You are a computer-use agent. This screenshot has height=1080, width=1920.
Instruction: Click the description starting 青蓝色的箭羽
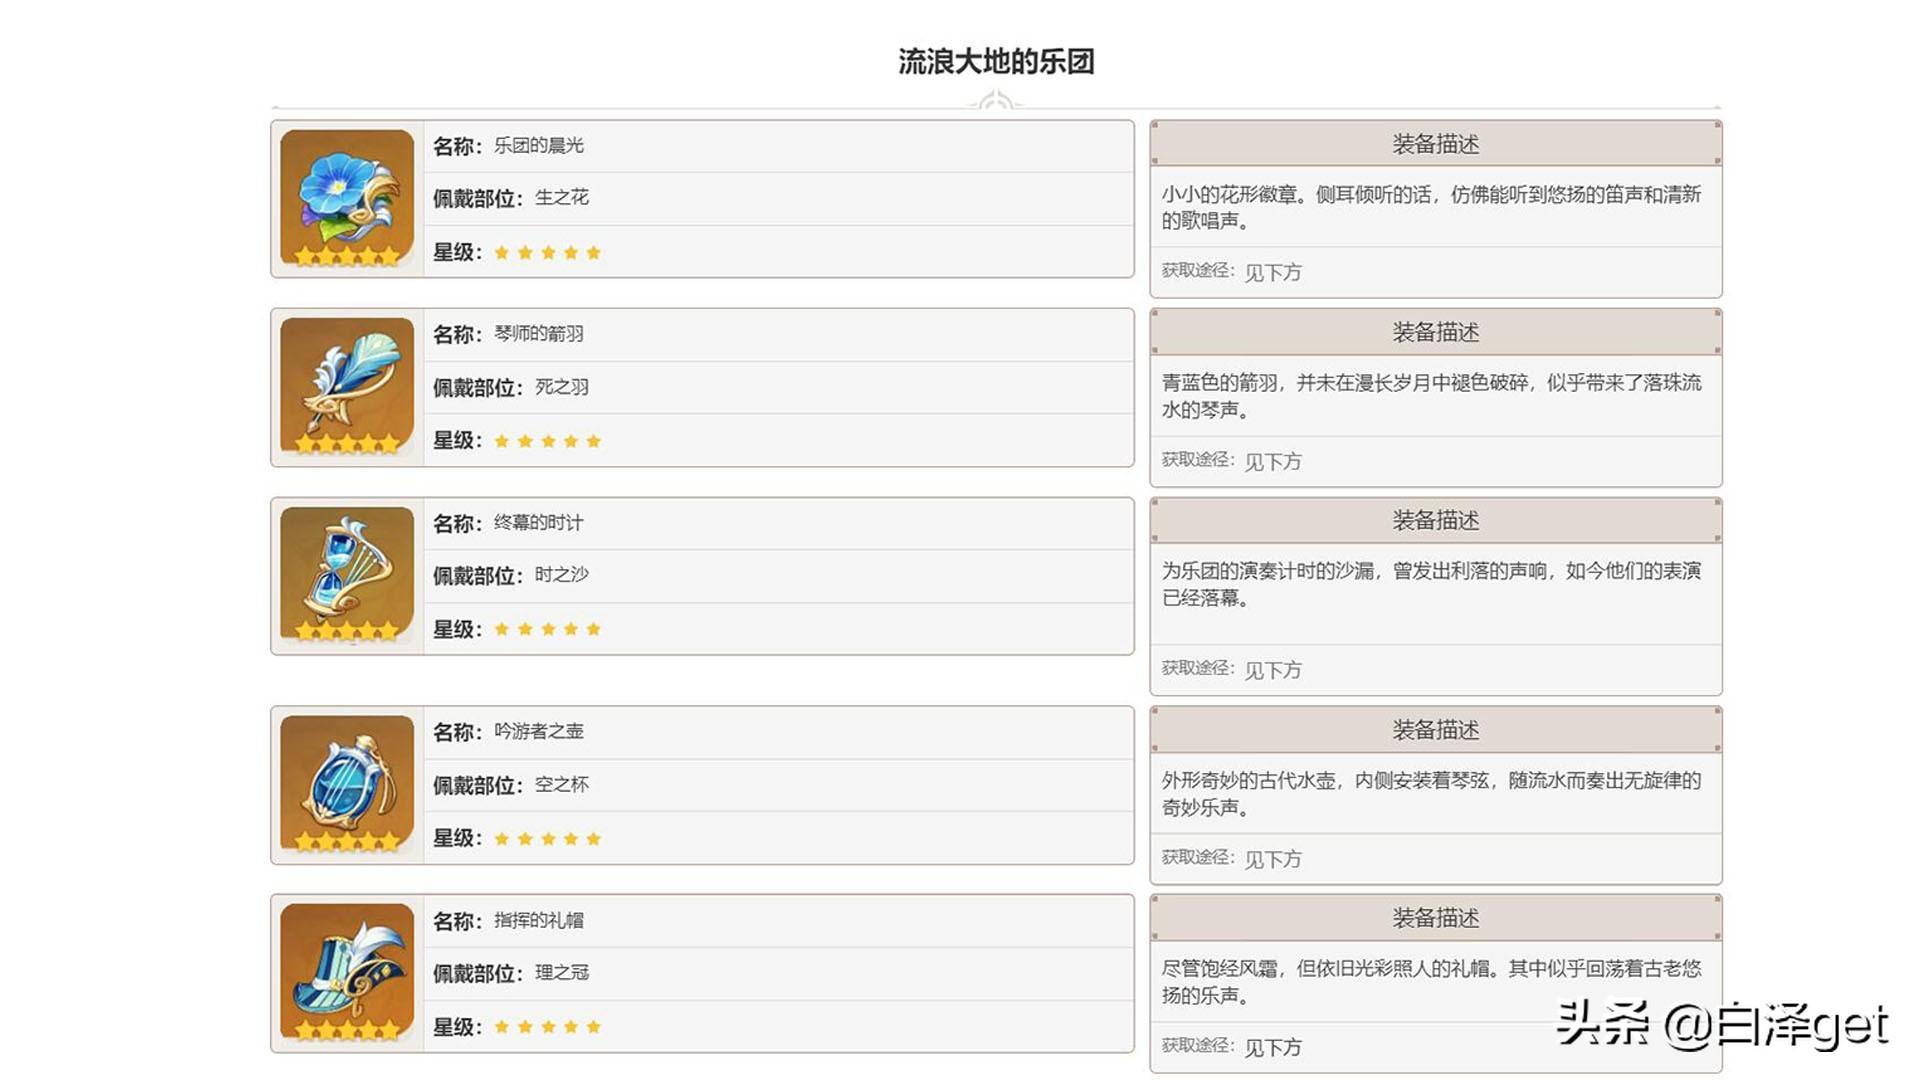(1431, 396)
